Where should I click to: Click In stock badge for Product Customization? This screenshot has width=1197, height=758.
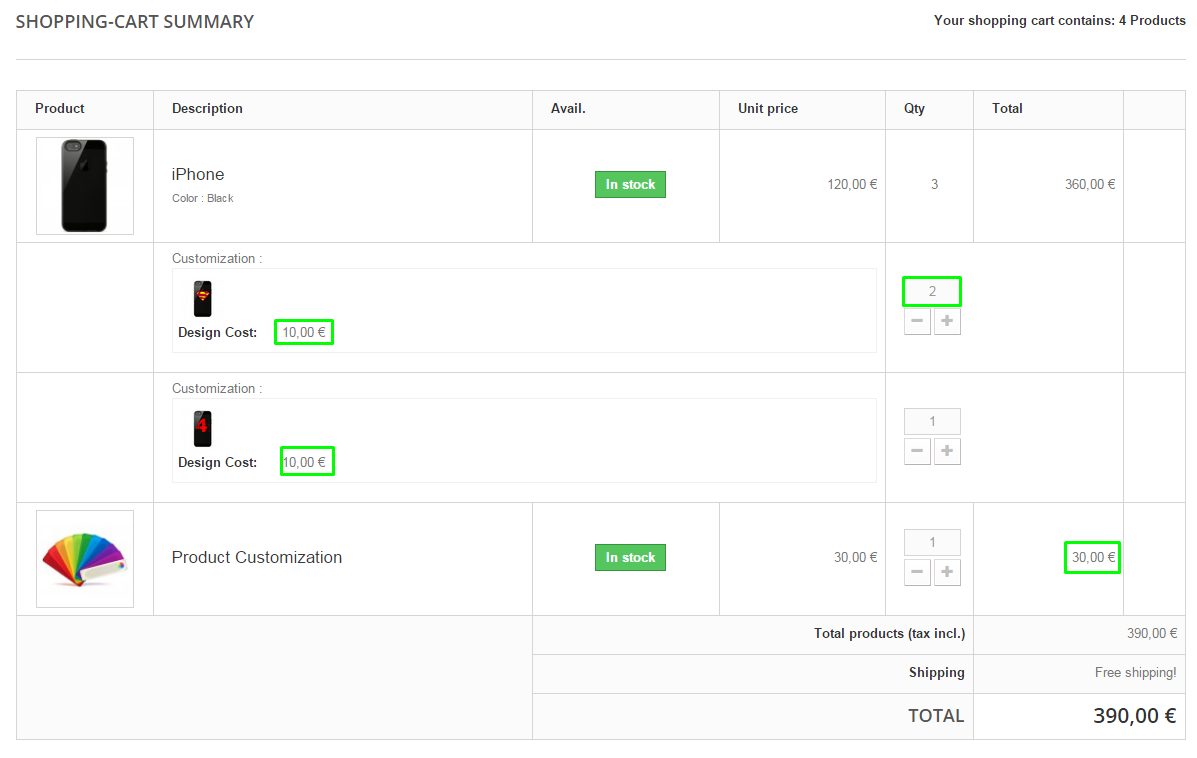click(630, 557)
